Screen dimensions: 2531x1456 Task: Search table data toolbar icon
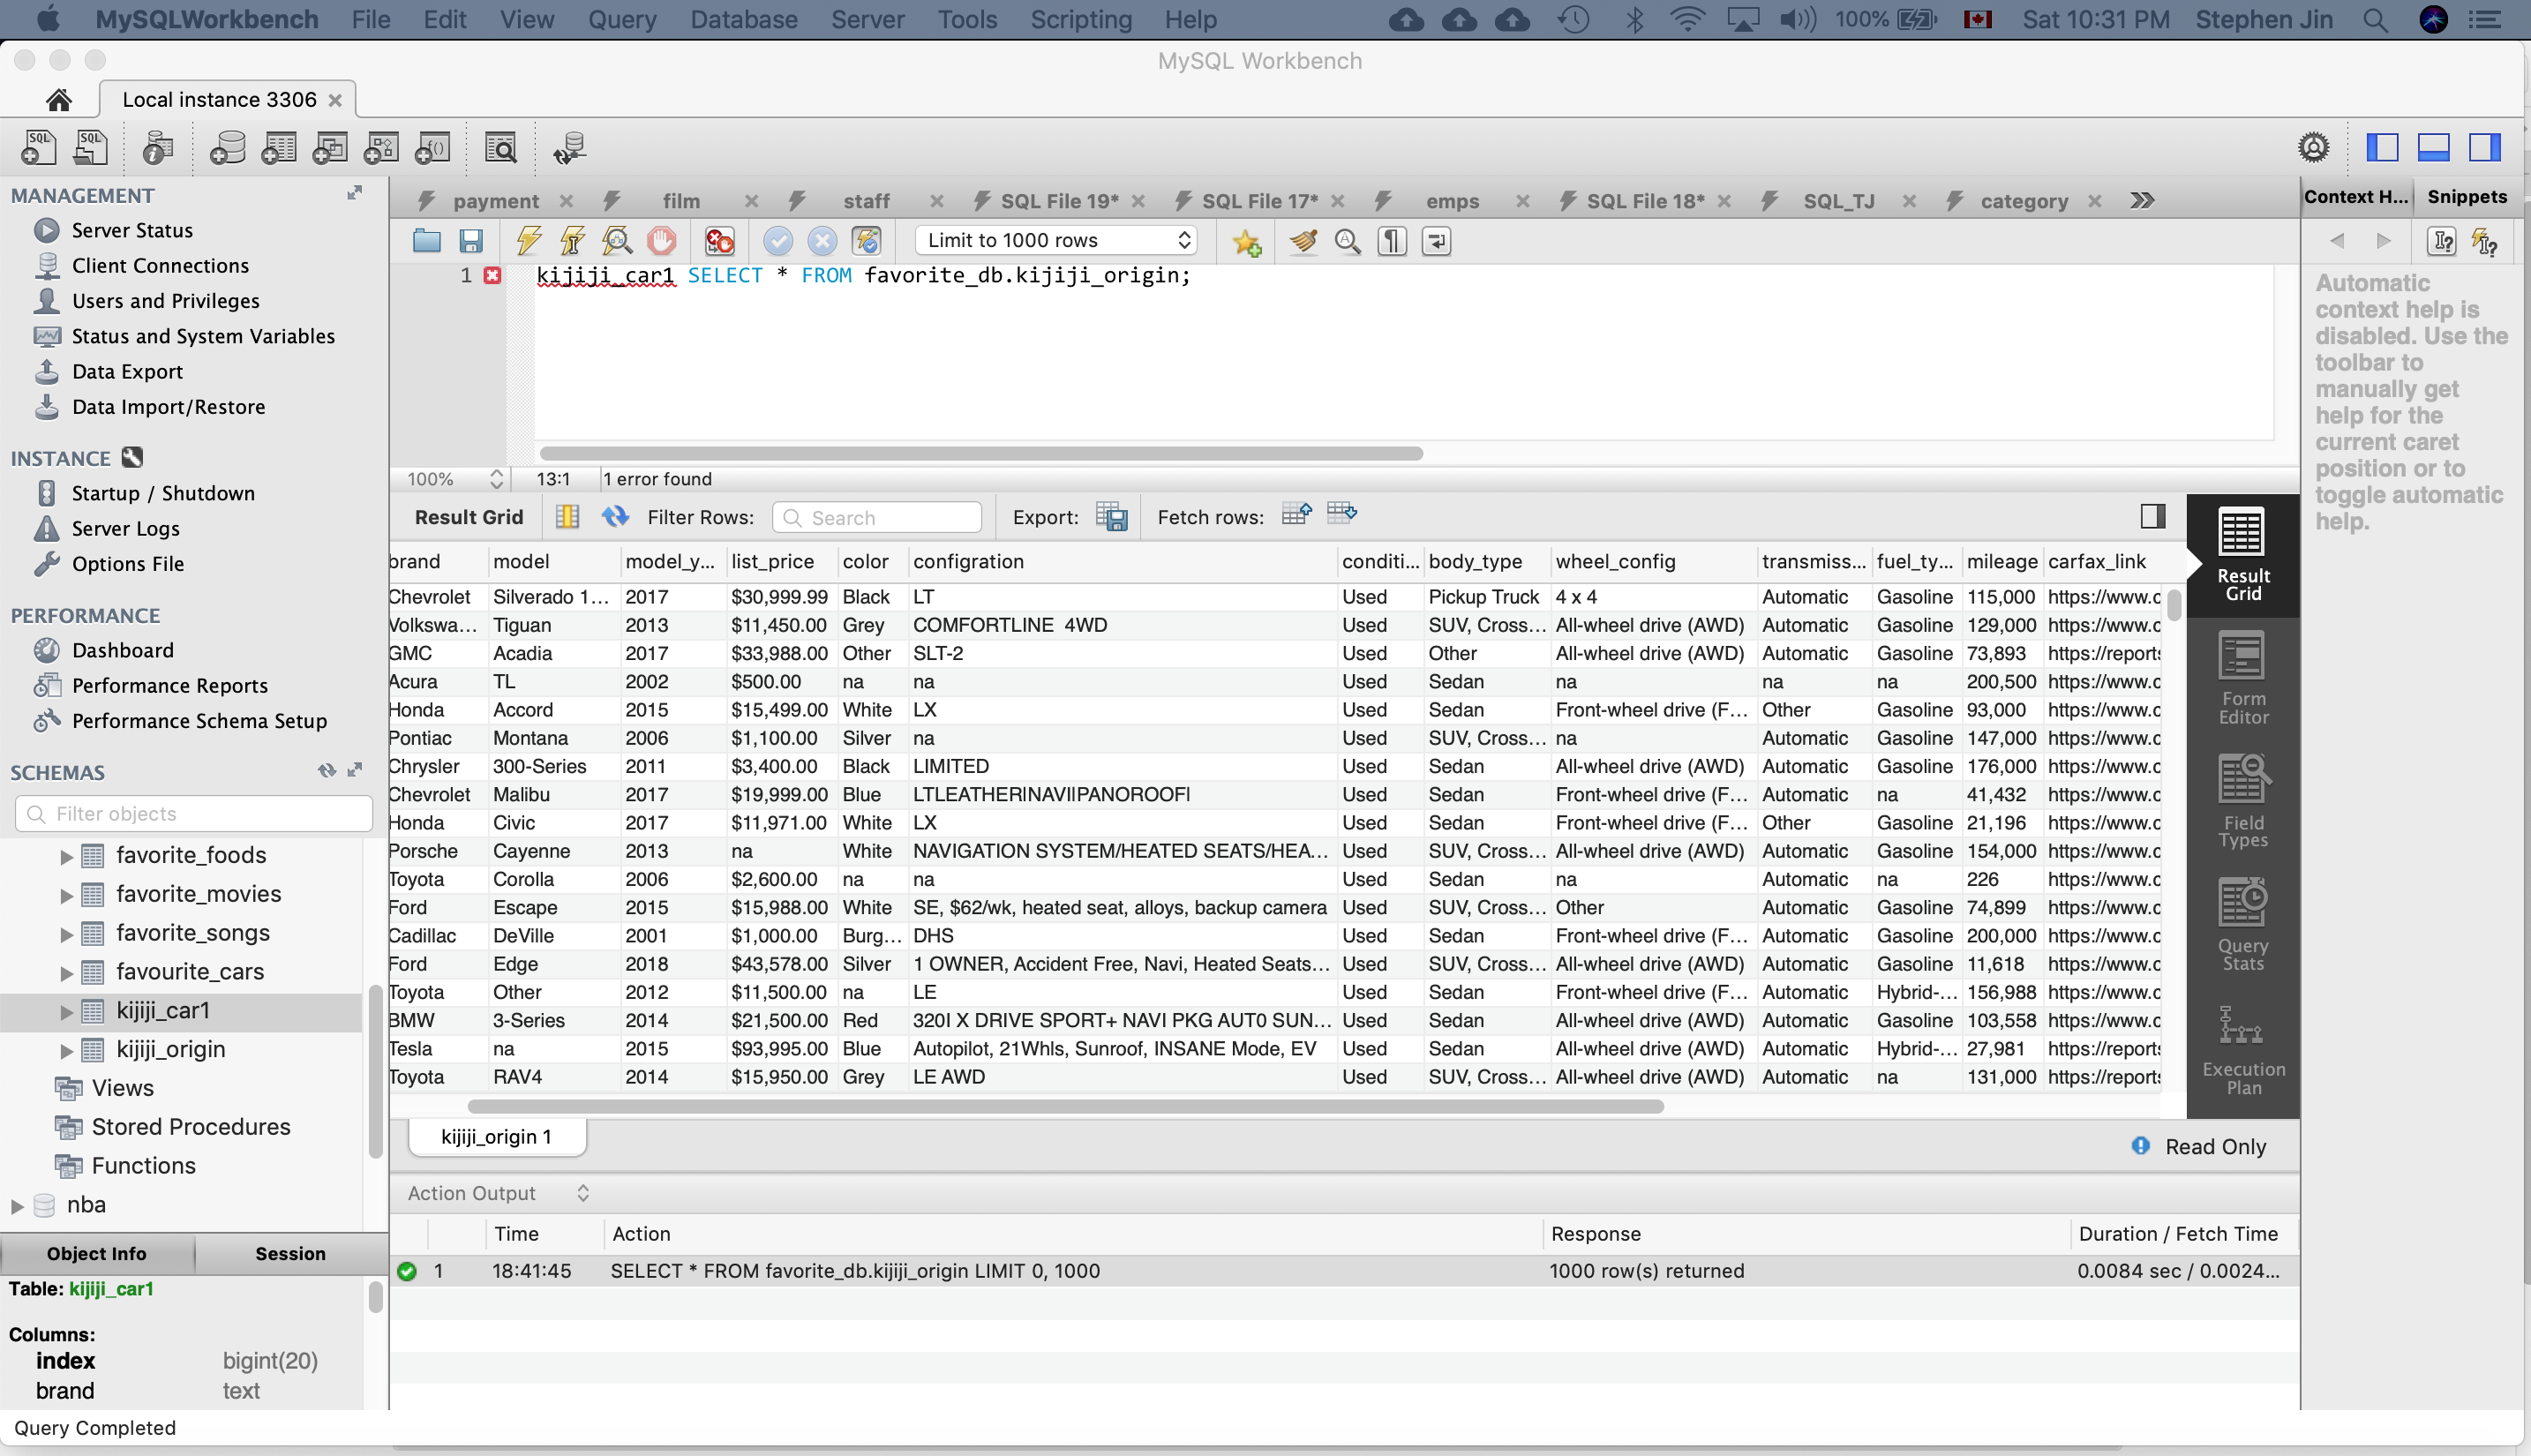[500, 148]
